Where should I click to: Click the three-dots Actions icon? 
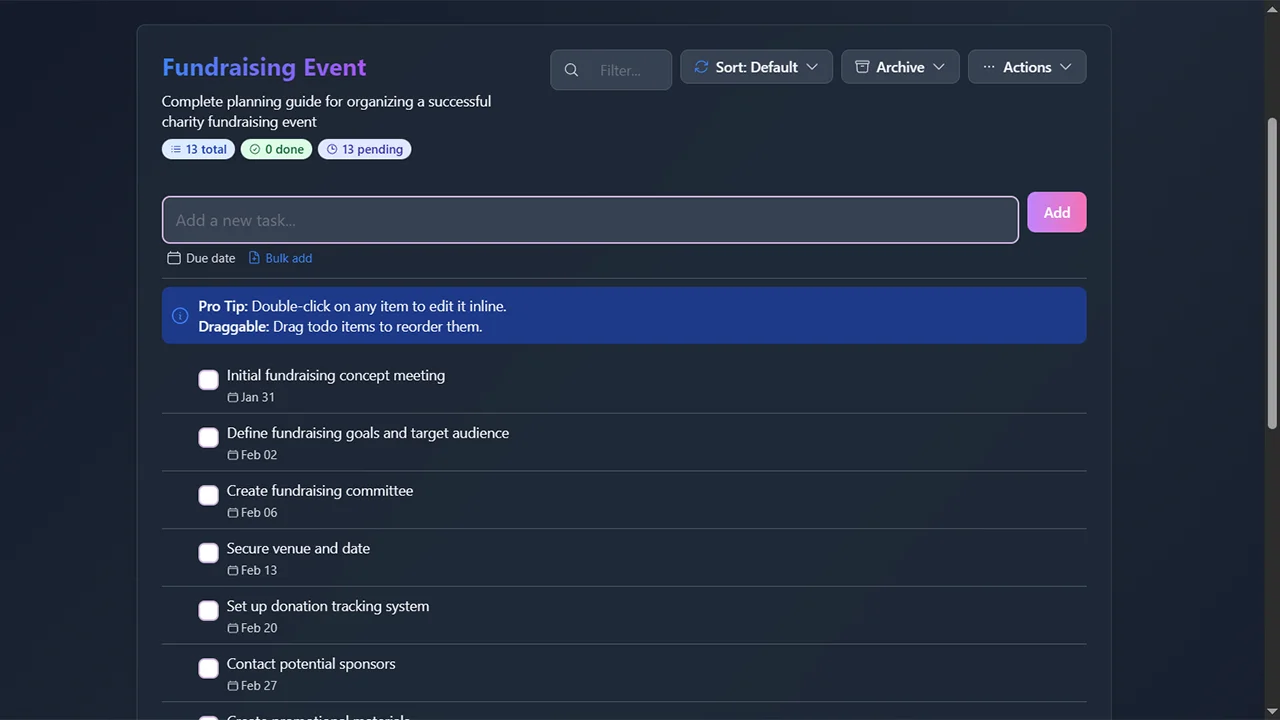[989, 67]
